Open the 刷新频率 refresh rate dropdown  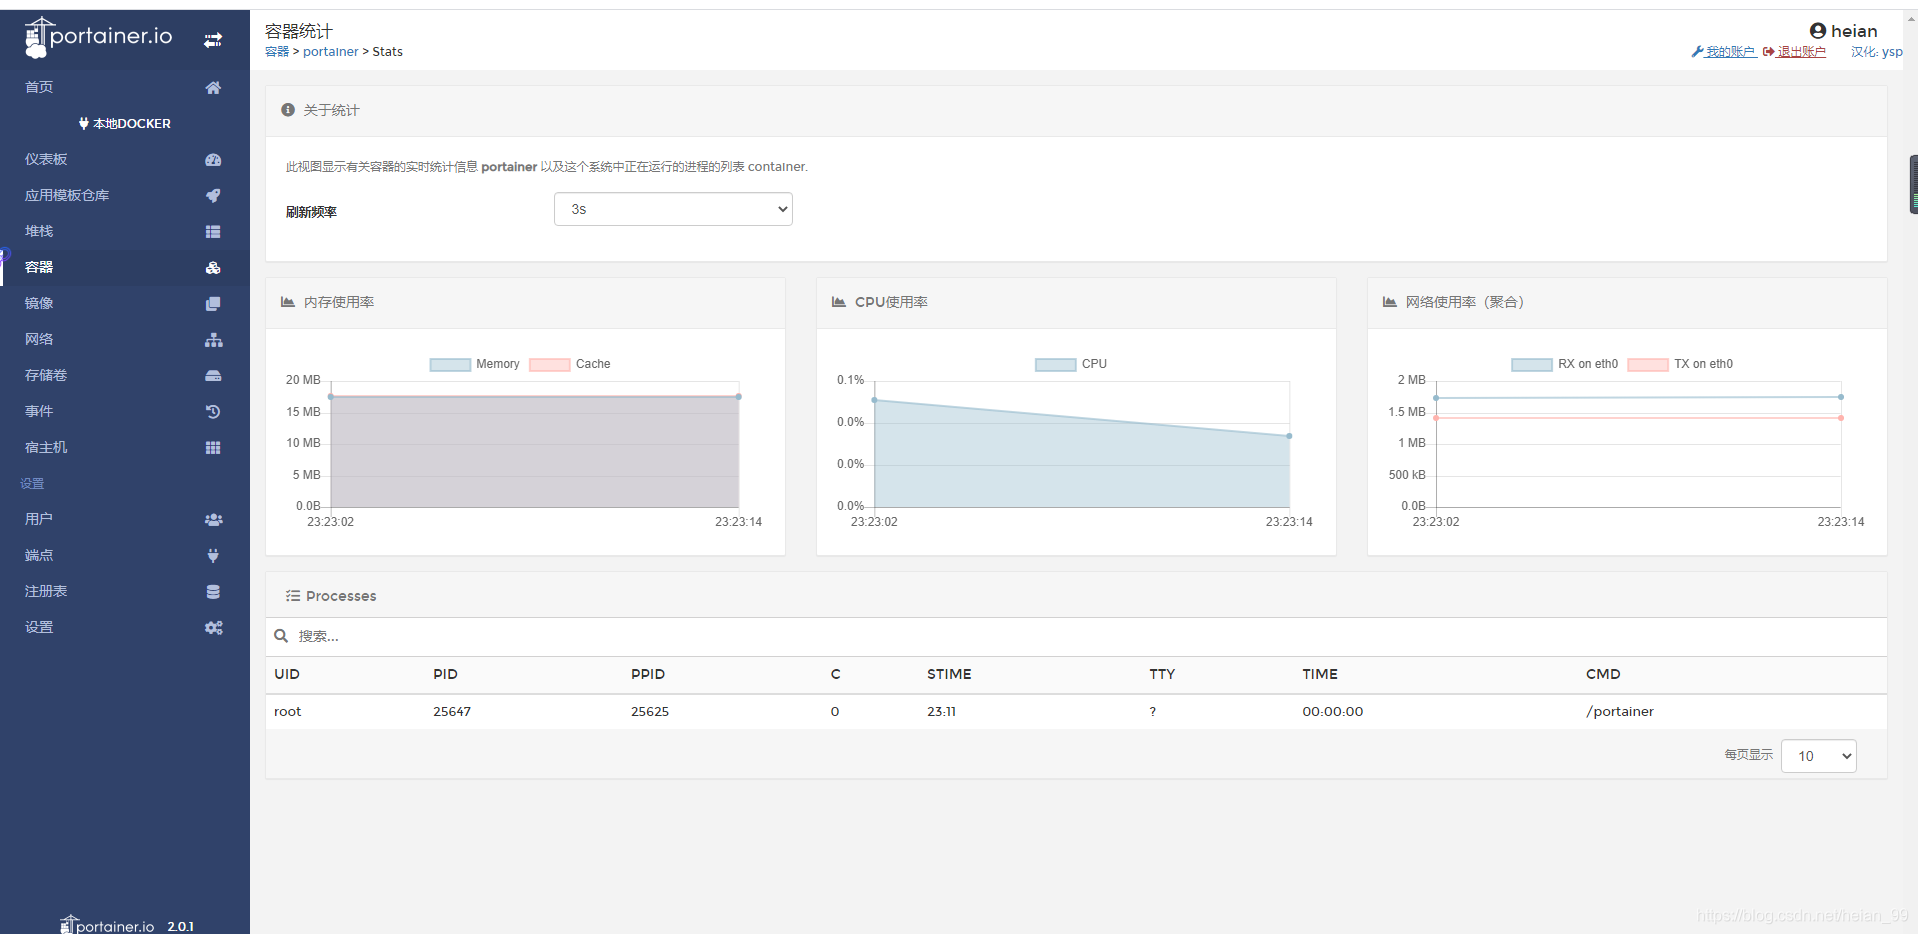[x=673, y=209]
